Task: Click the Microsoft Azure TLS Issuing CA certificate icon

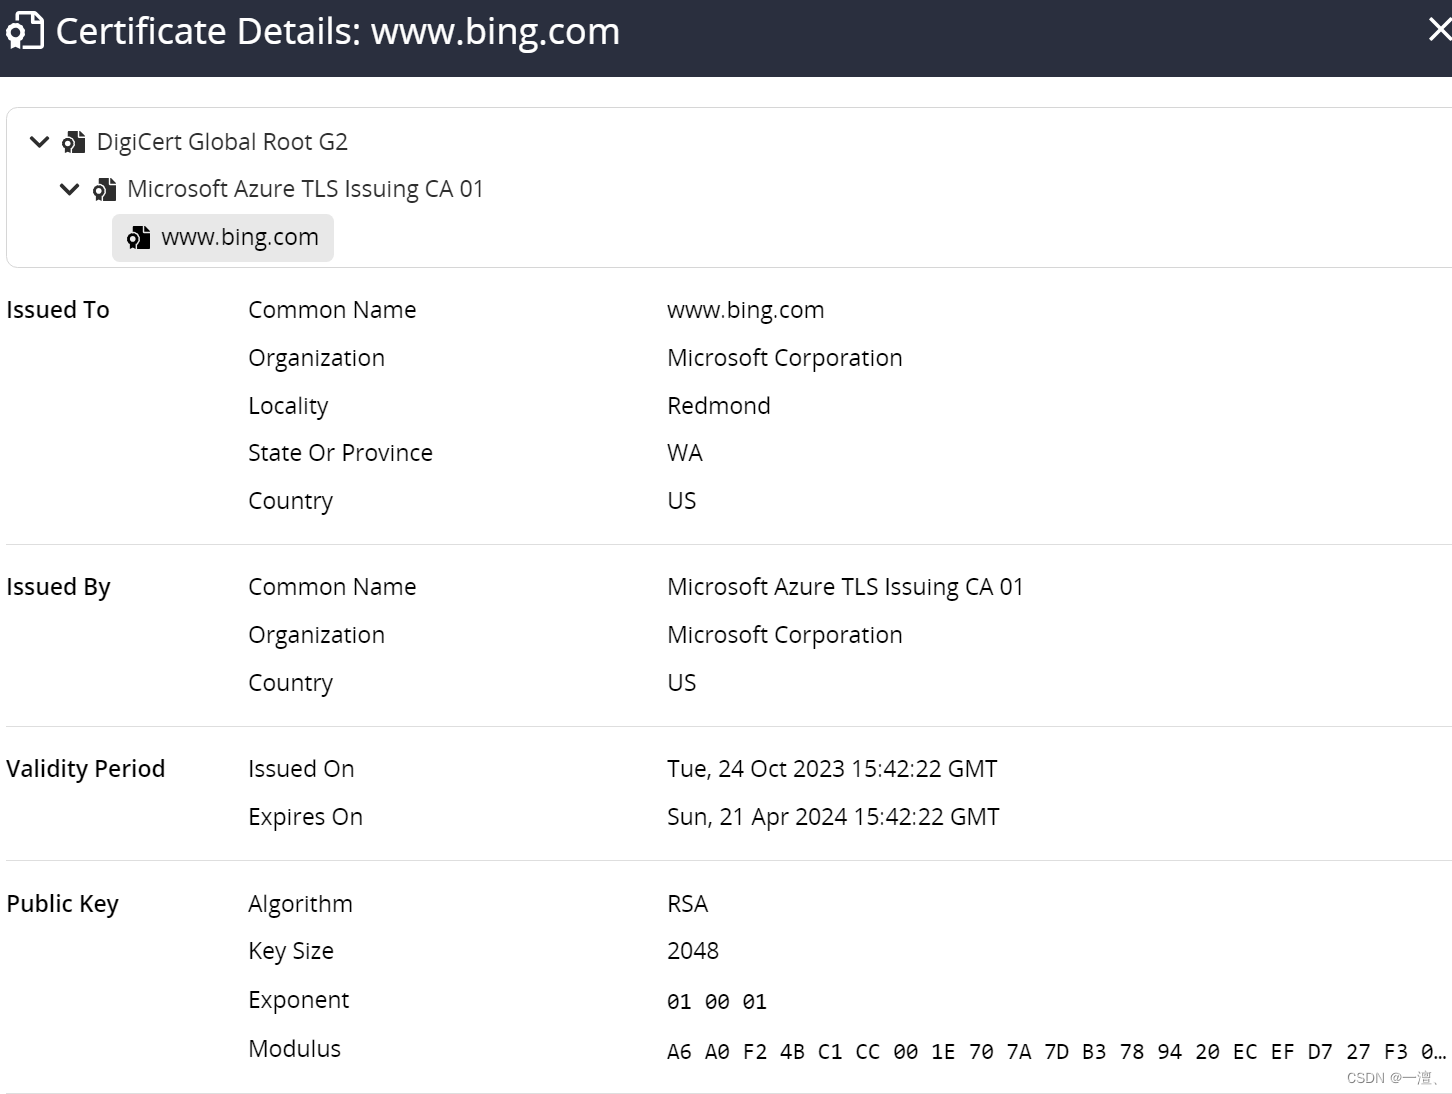Action: (104, 189)
